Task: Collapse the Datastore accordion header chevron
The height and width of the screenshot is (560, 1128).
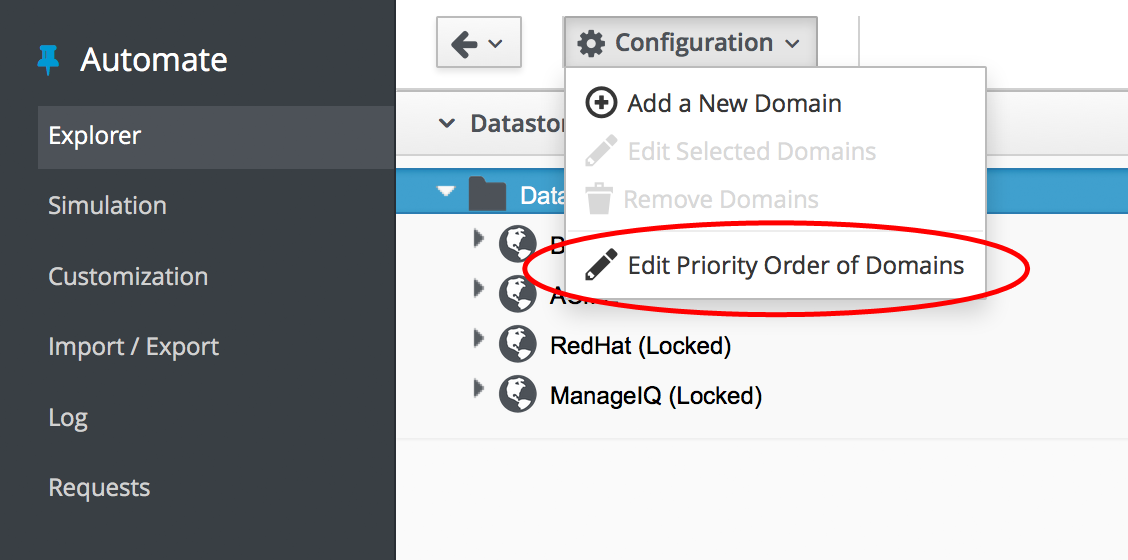Action: click(x=446, y=123)
